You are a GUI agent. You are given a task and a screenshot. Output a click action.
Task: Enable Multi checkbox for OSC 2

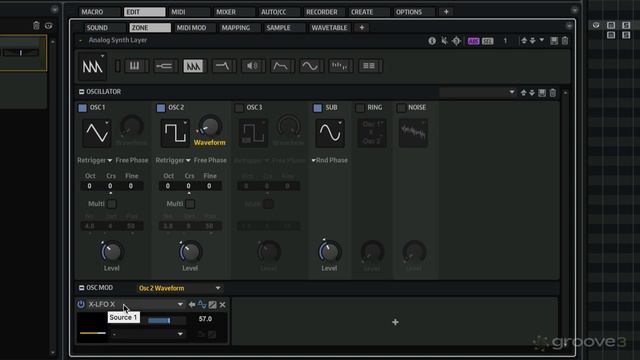pyautogui.click(x=190, y=204)
